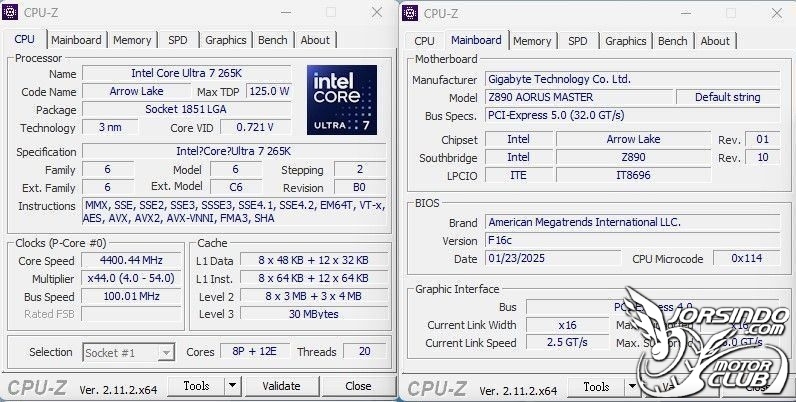Click the Southbridge value Z890
The width and height of the screenshot is (796, 402).
634,157
